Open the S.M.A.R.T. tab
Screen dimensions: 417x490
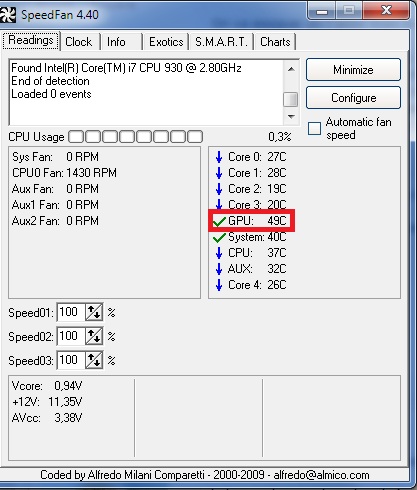pos(221,42)
